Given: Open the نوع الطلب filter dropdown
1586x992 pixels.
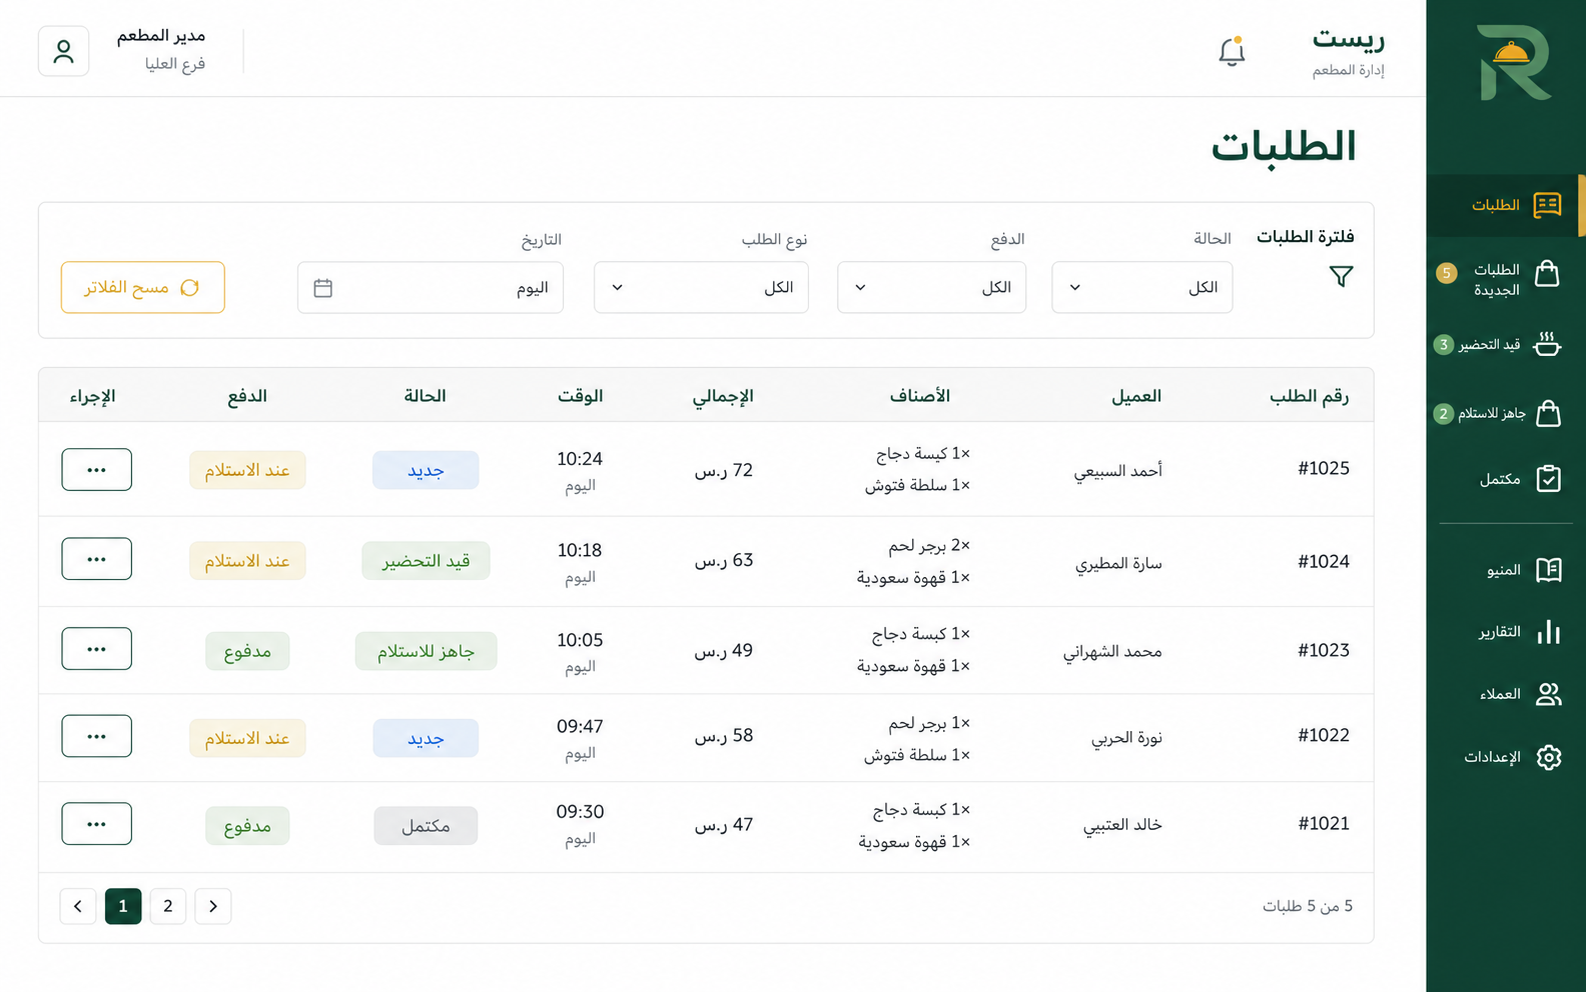Looking at the screenshot, I should (701, 288).
